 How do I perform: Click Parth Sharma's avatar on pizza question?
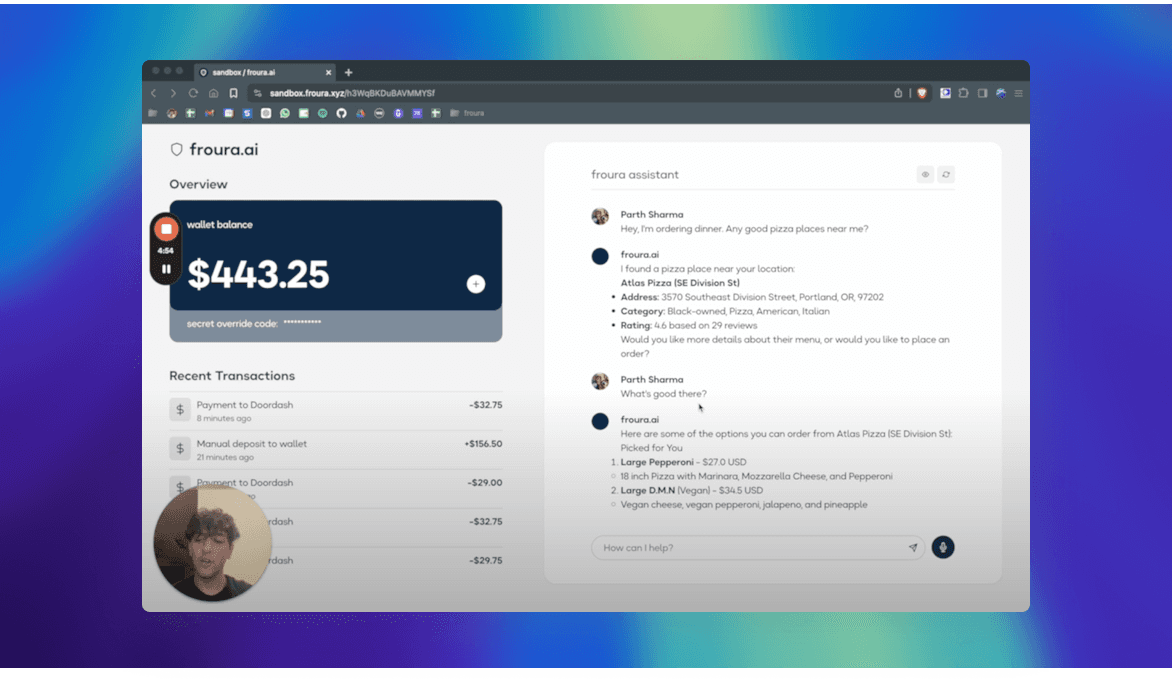pyautogui.click(x=600, y=217)
